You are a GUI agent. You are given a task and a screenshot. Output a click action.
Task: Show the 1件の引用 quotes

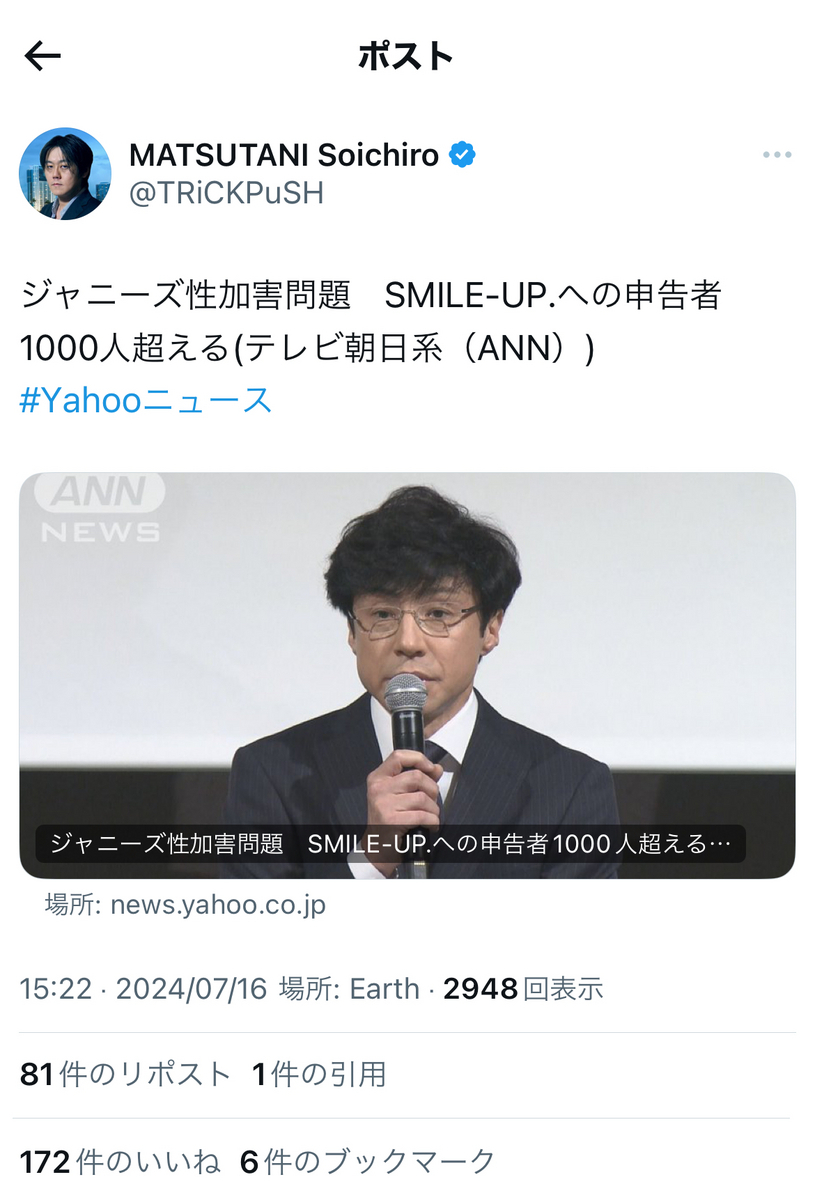pos(319,1075)
